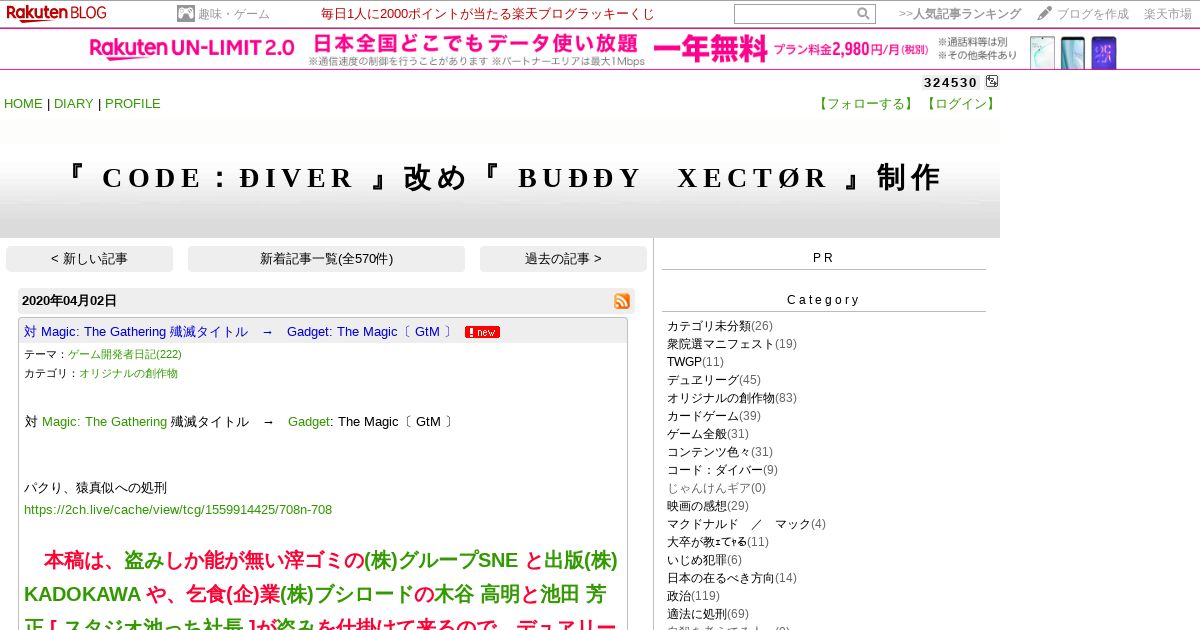Click the visitor counter 324530
This screenshot has height=630, width=1200.
point(950,83)
